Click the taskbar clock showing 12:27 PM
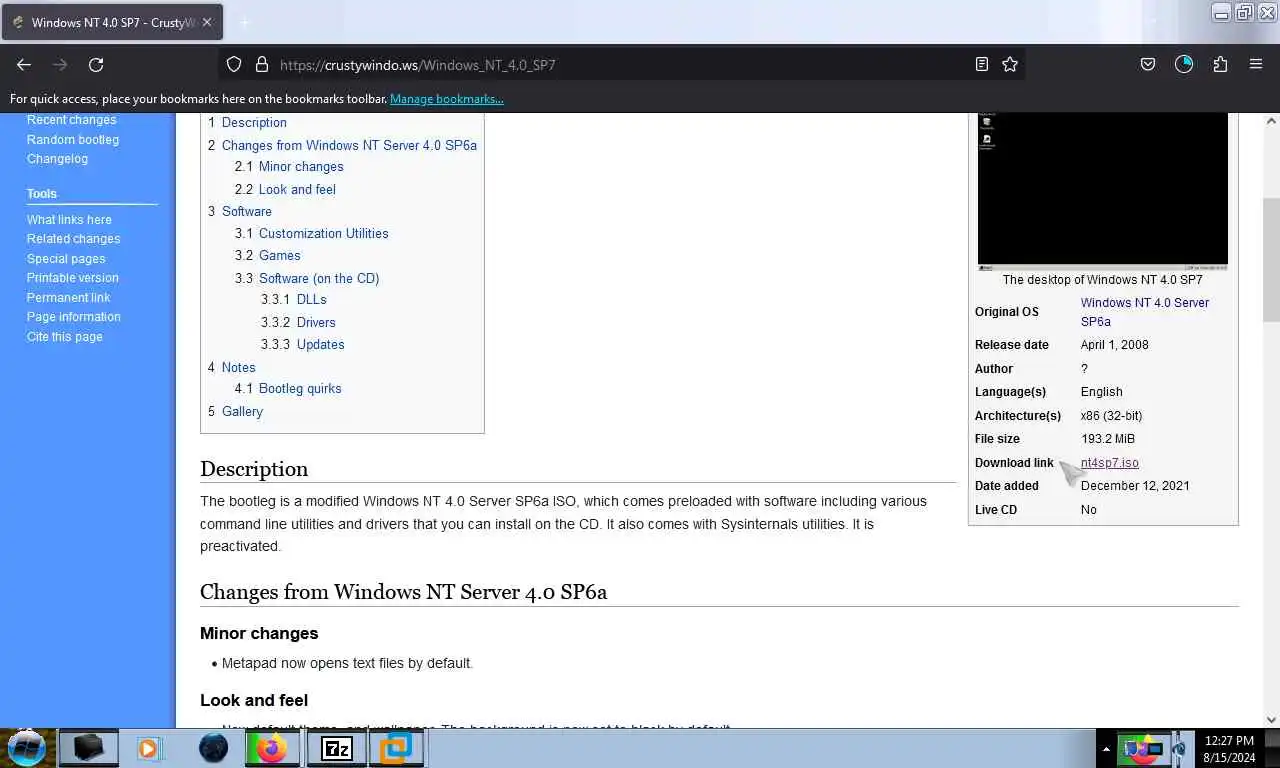Viewport: 1280px width, 768px height. 1229,748
